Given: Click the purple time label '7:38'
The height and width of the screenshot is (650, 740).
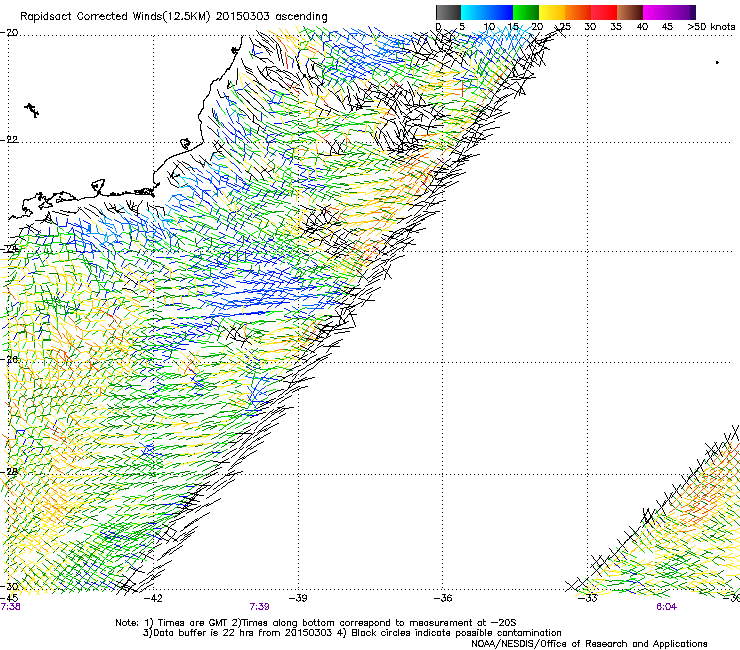Looking at the screenshot, I should pyautogui.click(x=11, y=607).
